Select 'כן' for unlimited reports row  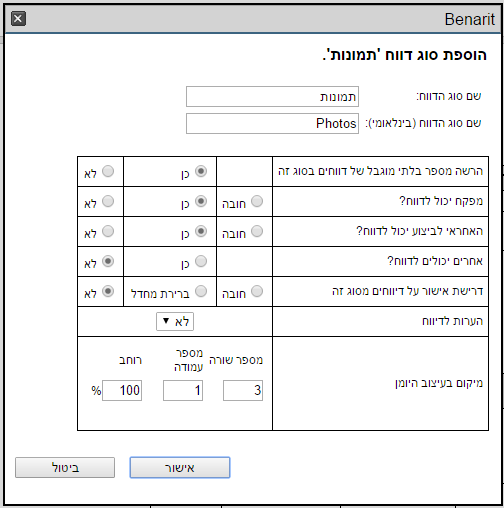click(201, 171)
